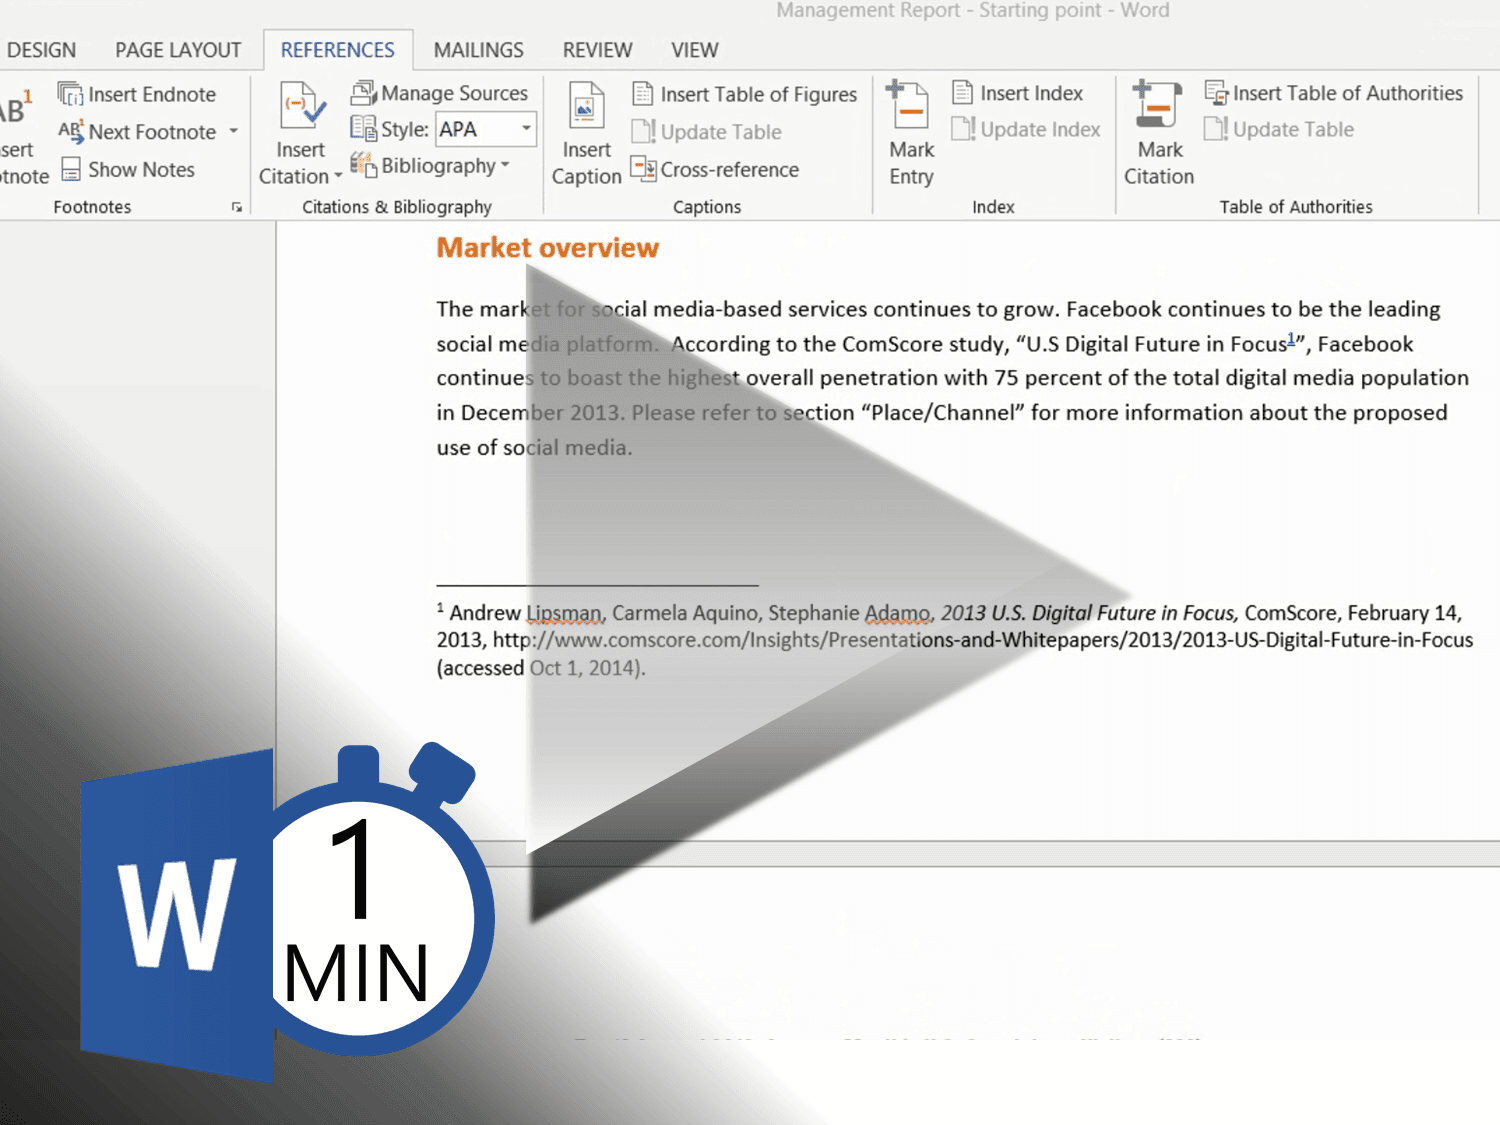Click the Mark Citation icon
The height and width of the screenshot is (1125, 1500).
click(x=1157, y=105)
